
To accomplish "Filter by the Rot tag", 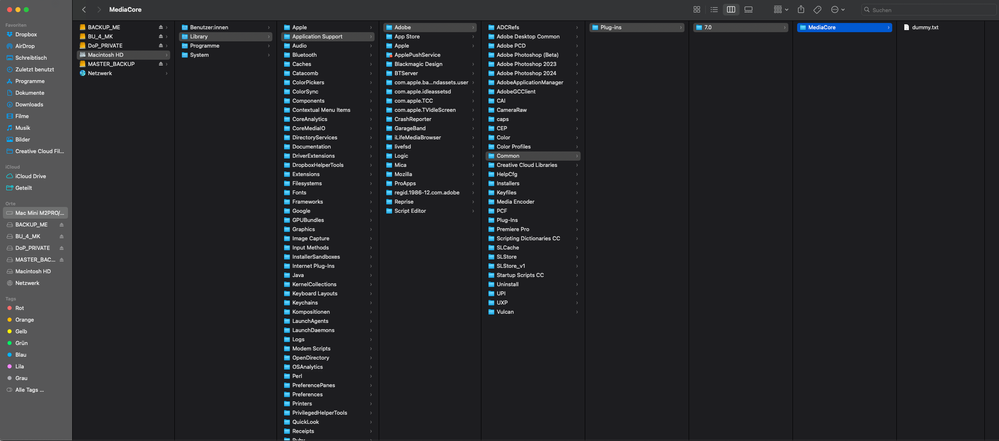I will point(20,308).
